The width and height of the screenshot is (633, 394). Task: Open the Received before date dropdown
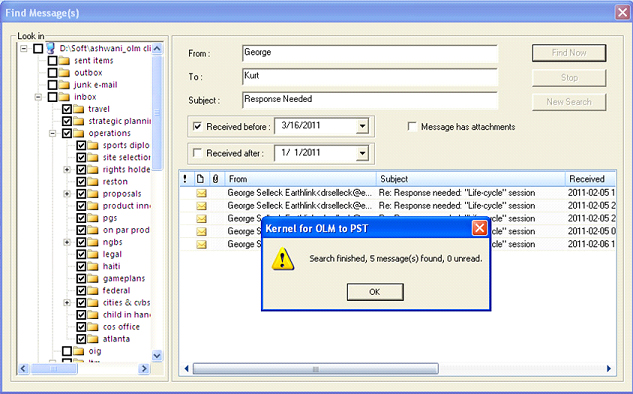click(x=362, y=126)
